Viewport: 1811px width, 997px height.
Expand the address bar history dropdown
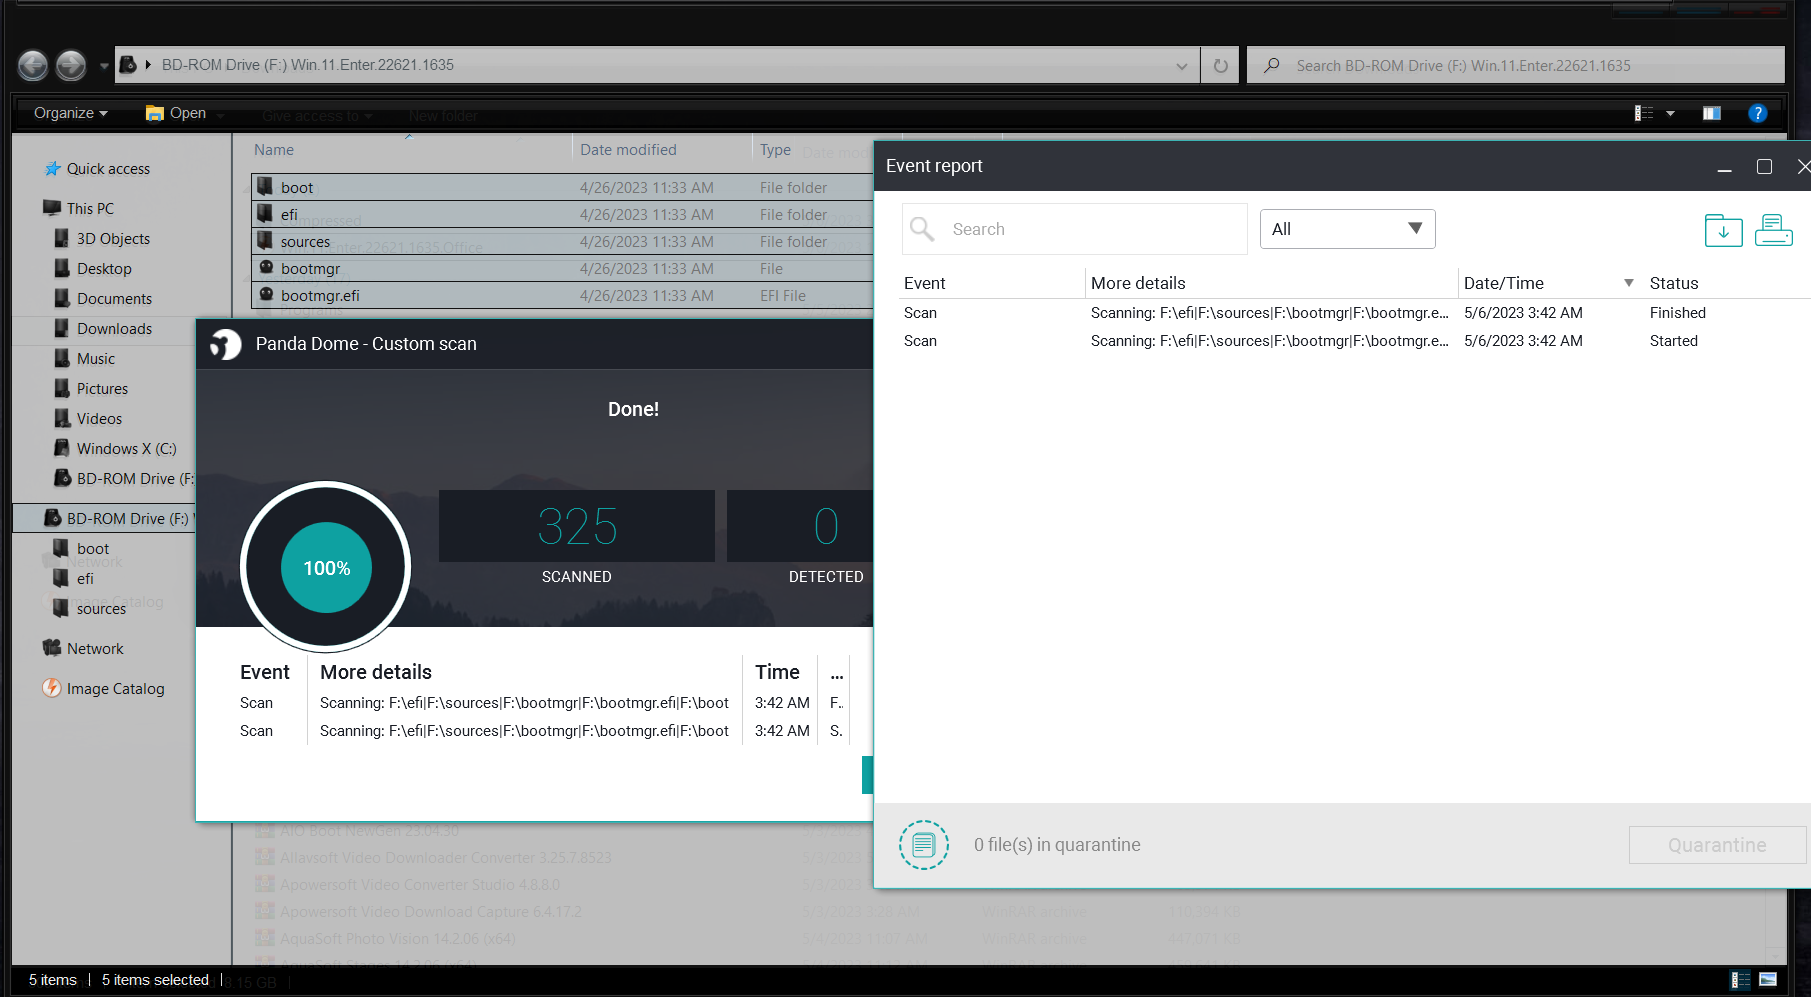(1182, 66)
